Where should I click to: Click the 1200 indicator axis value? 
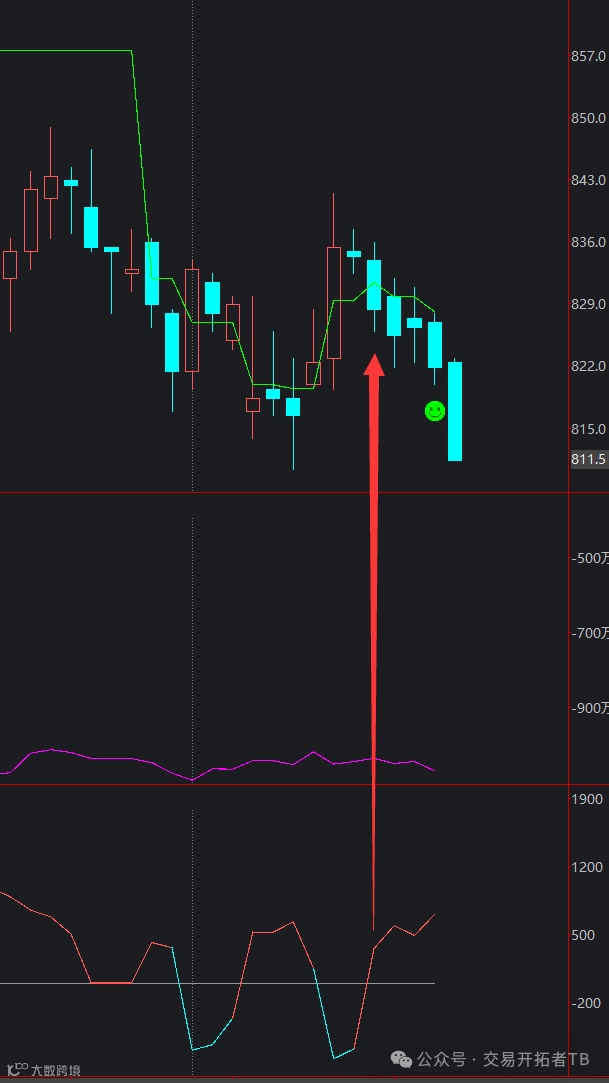click(588, 867)
